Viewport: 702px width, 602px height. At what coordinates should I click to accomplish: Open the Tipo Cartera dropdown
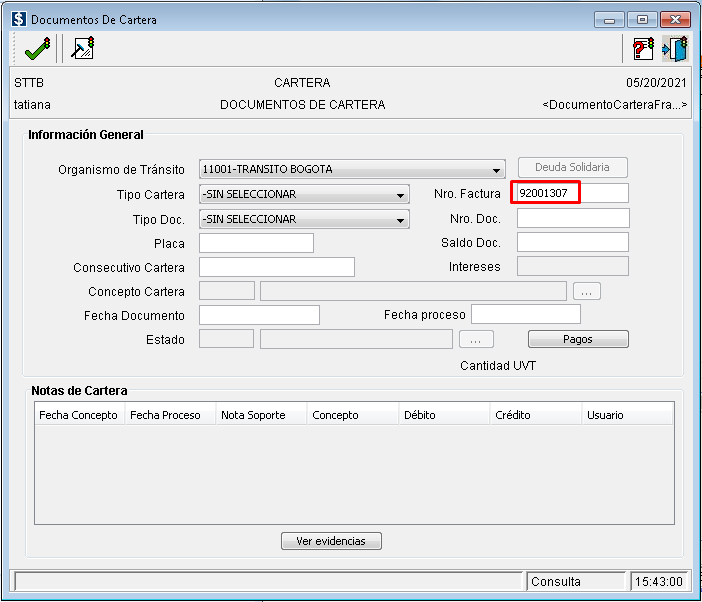[x=401, y=195]
